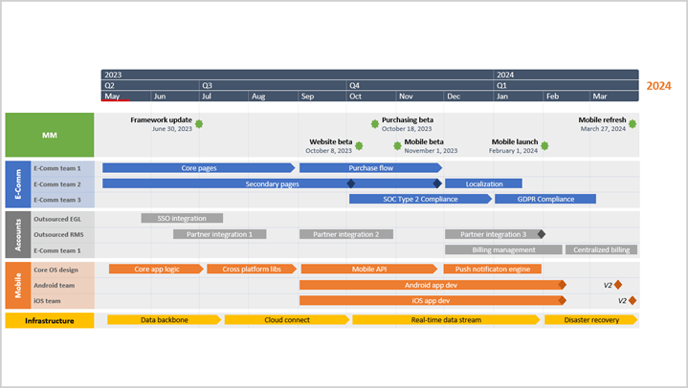This screenshot has height=388, width=688.
Task: Click the orange 2024 label
Action: point(659,86)
